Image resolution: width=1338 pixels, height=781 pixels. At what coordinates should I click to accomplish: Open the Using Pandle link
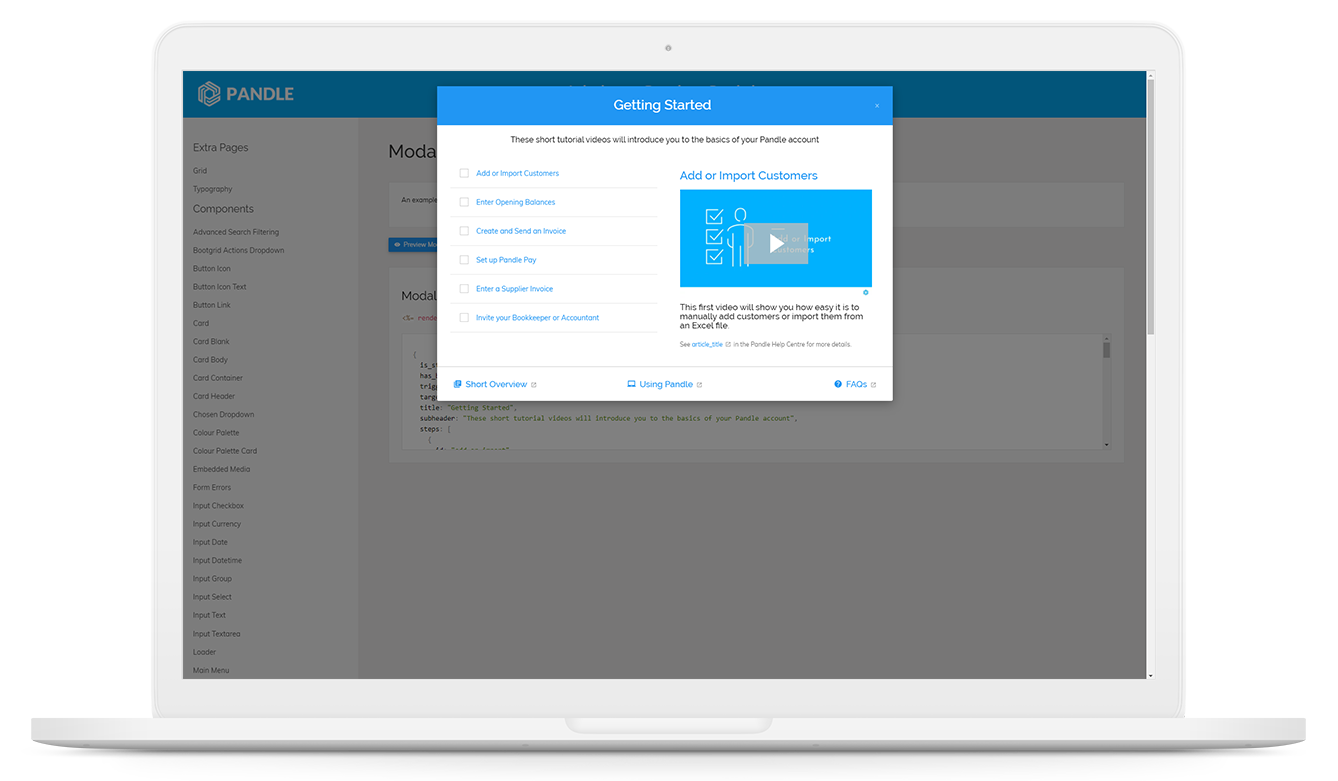tap(666, 384)
